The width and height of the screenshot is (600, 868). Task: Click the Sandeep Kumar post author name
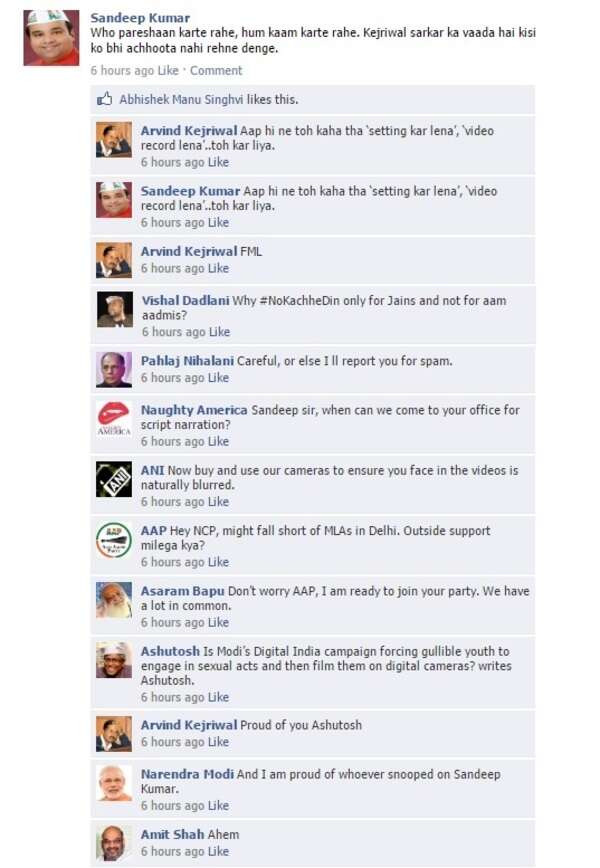pyautogui.click(x=140, y=18)
